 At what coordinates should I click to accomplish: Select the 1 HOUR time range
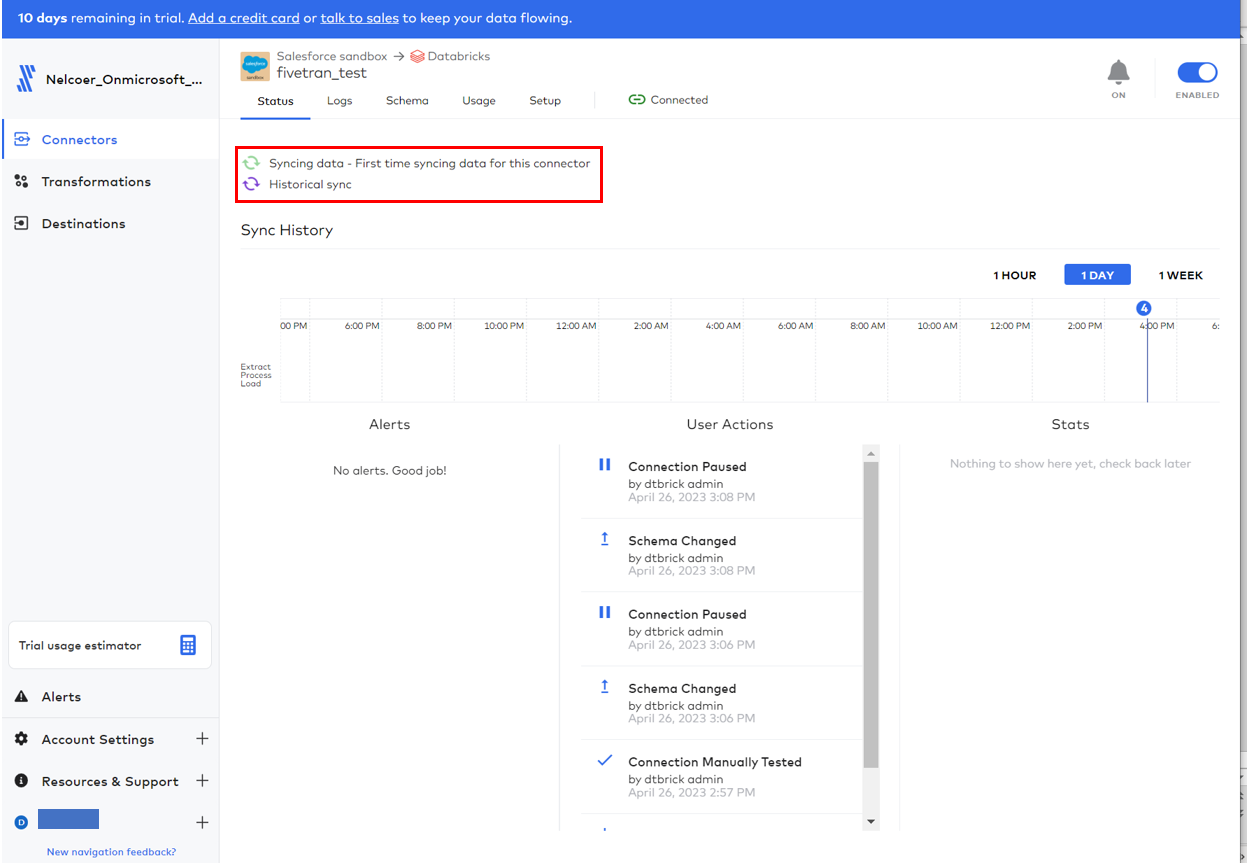click(x=1014, y=275)
